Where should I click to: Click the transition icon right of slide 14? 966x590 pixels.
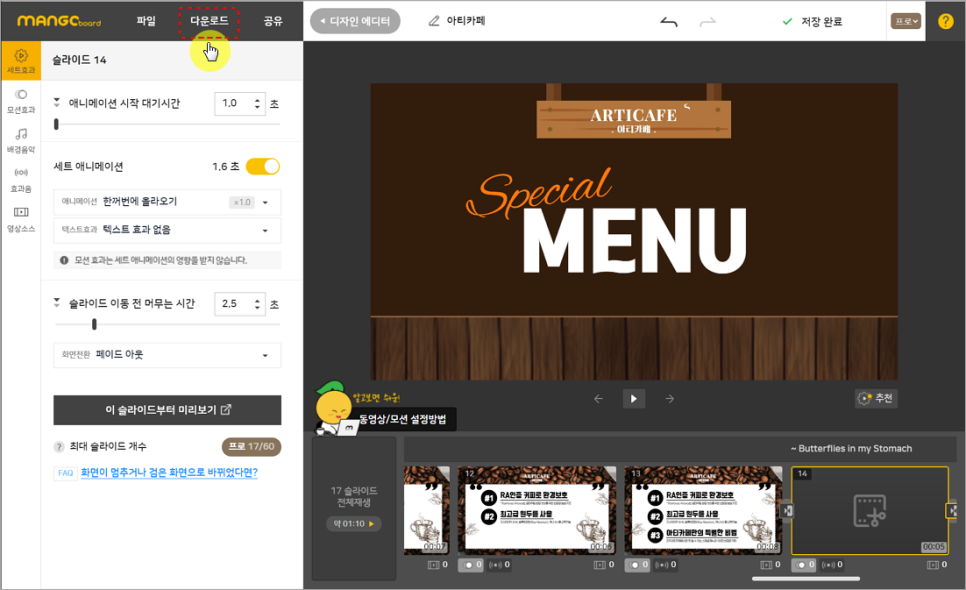point(952,511)
